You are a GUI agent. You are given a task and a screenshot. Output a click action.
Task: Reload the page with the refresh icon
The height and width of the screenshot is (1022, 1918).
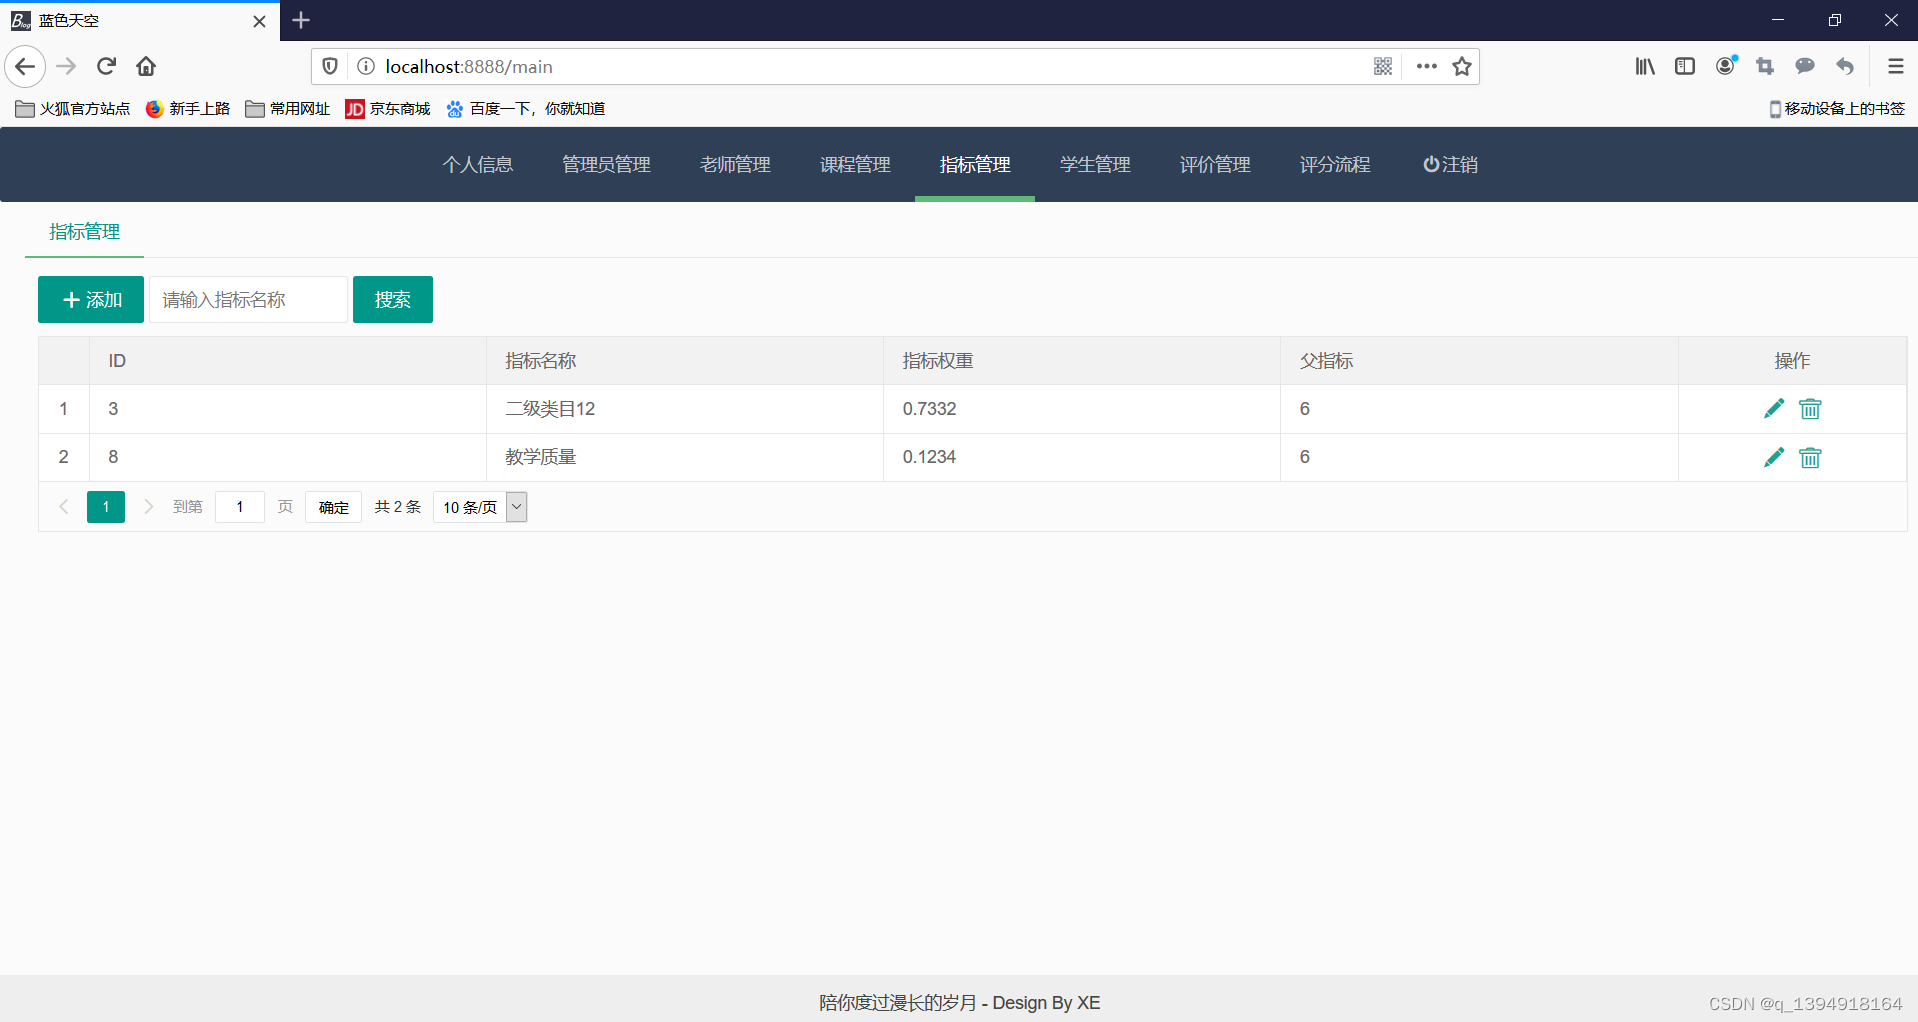point(107,66)
